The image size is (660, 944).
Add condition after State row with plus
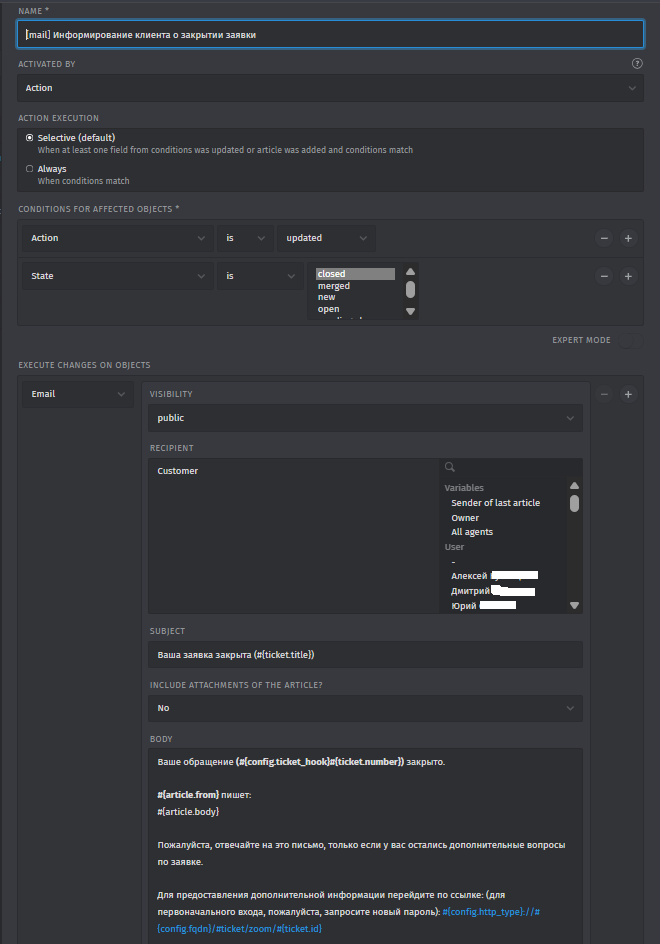[628, 276]
